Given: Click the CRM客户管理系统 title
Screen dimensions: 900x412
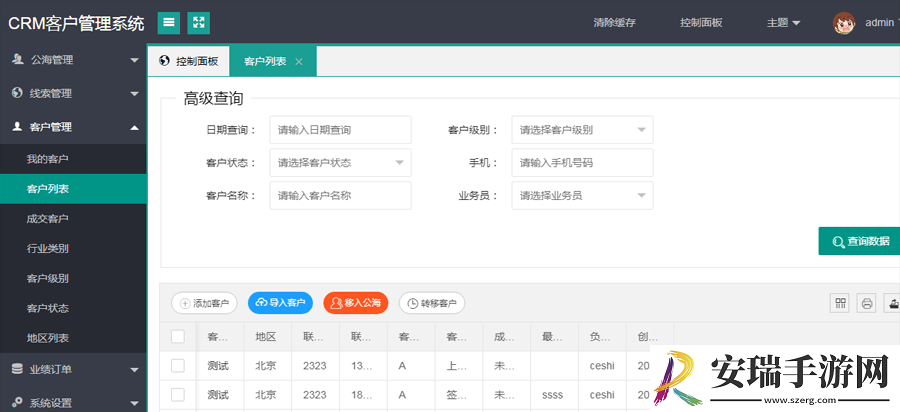Looking at the screenshot, I should (x=76, y=24).
